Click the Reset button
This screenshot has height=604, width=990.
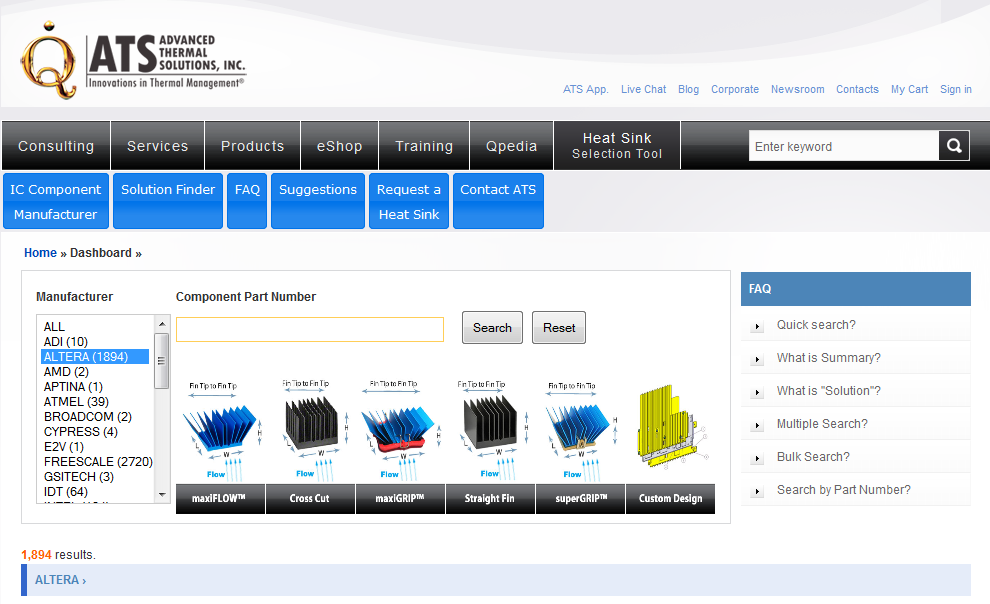(x=558, y=327)
